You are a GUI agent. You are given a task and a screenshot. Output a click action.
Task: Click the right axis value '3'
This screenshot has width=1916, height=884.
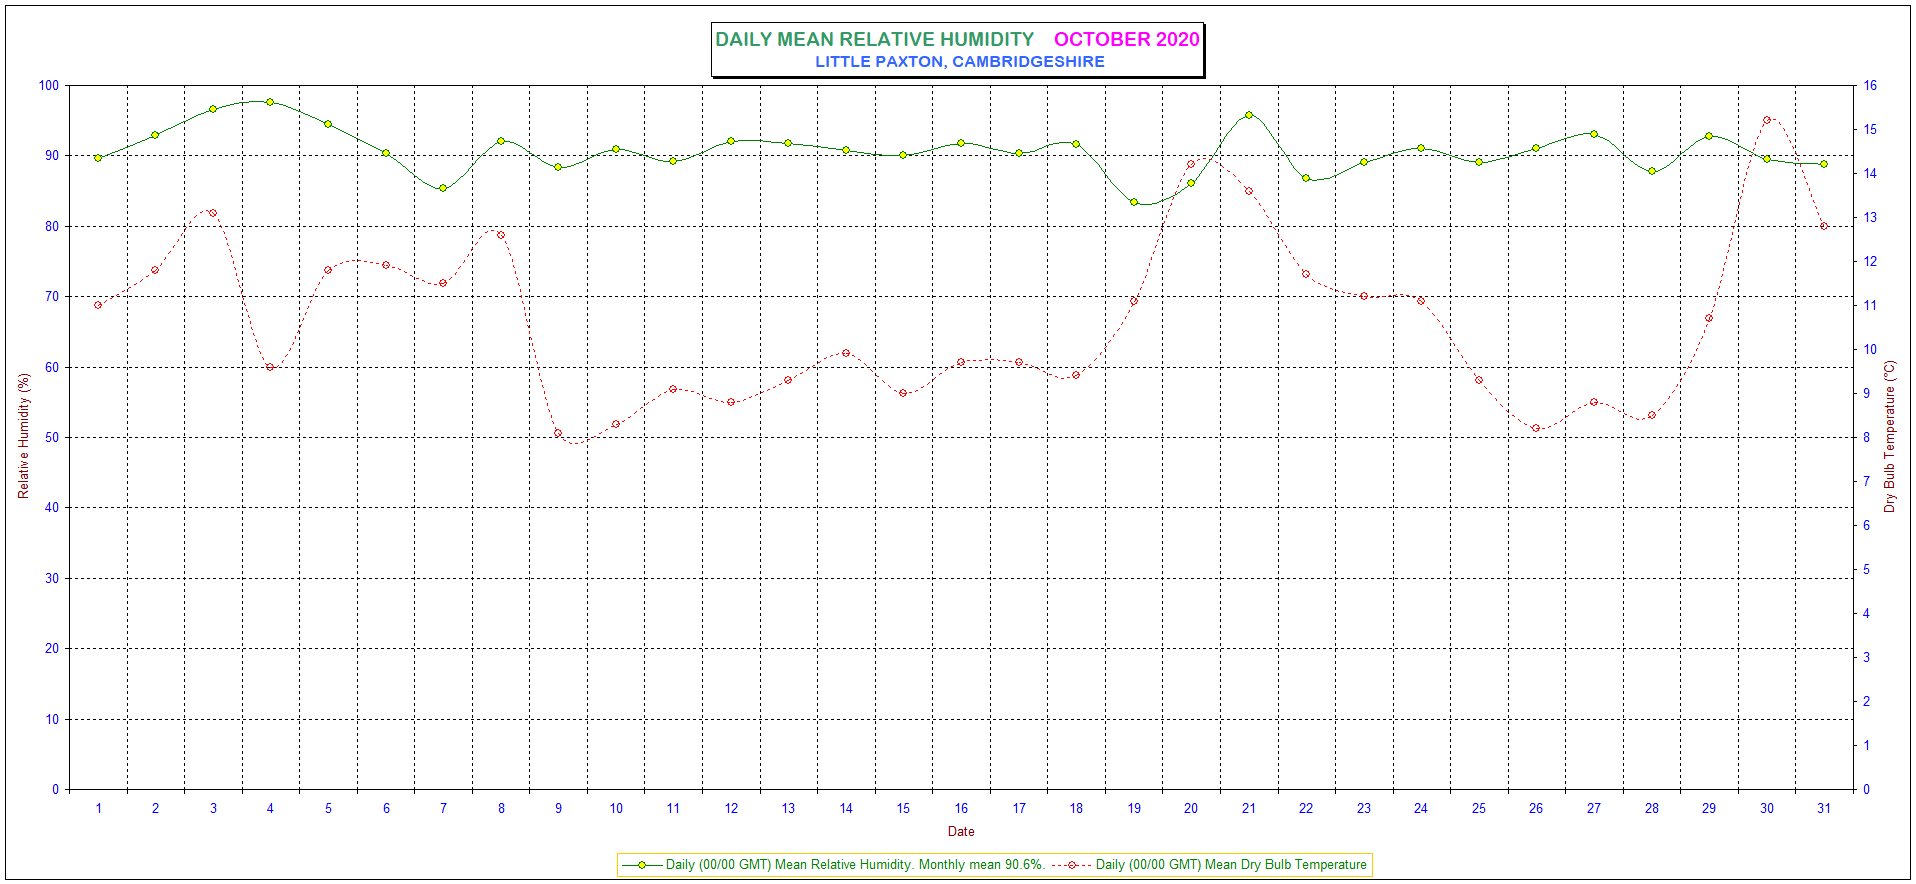coord(1866,657)
